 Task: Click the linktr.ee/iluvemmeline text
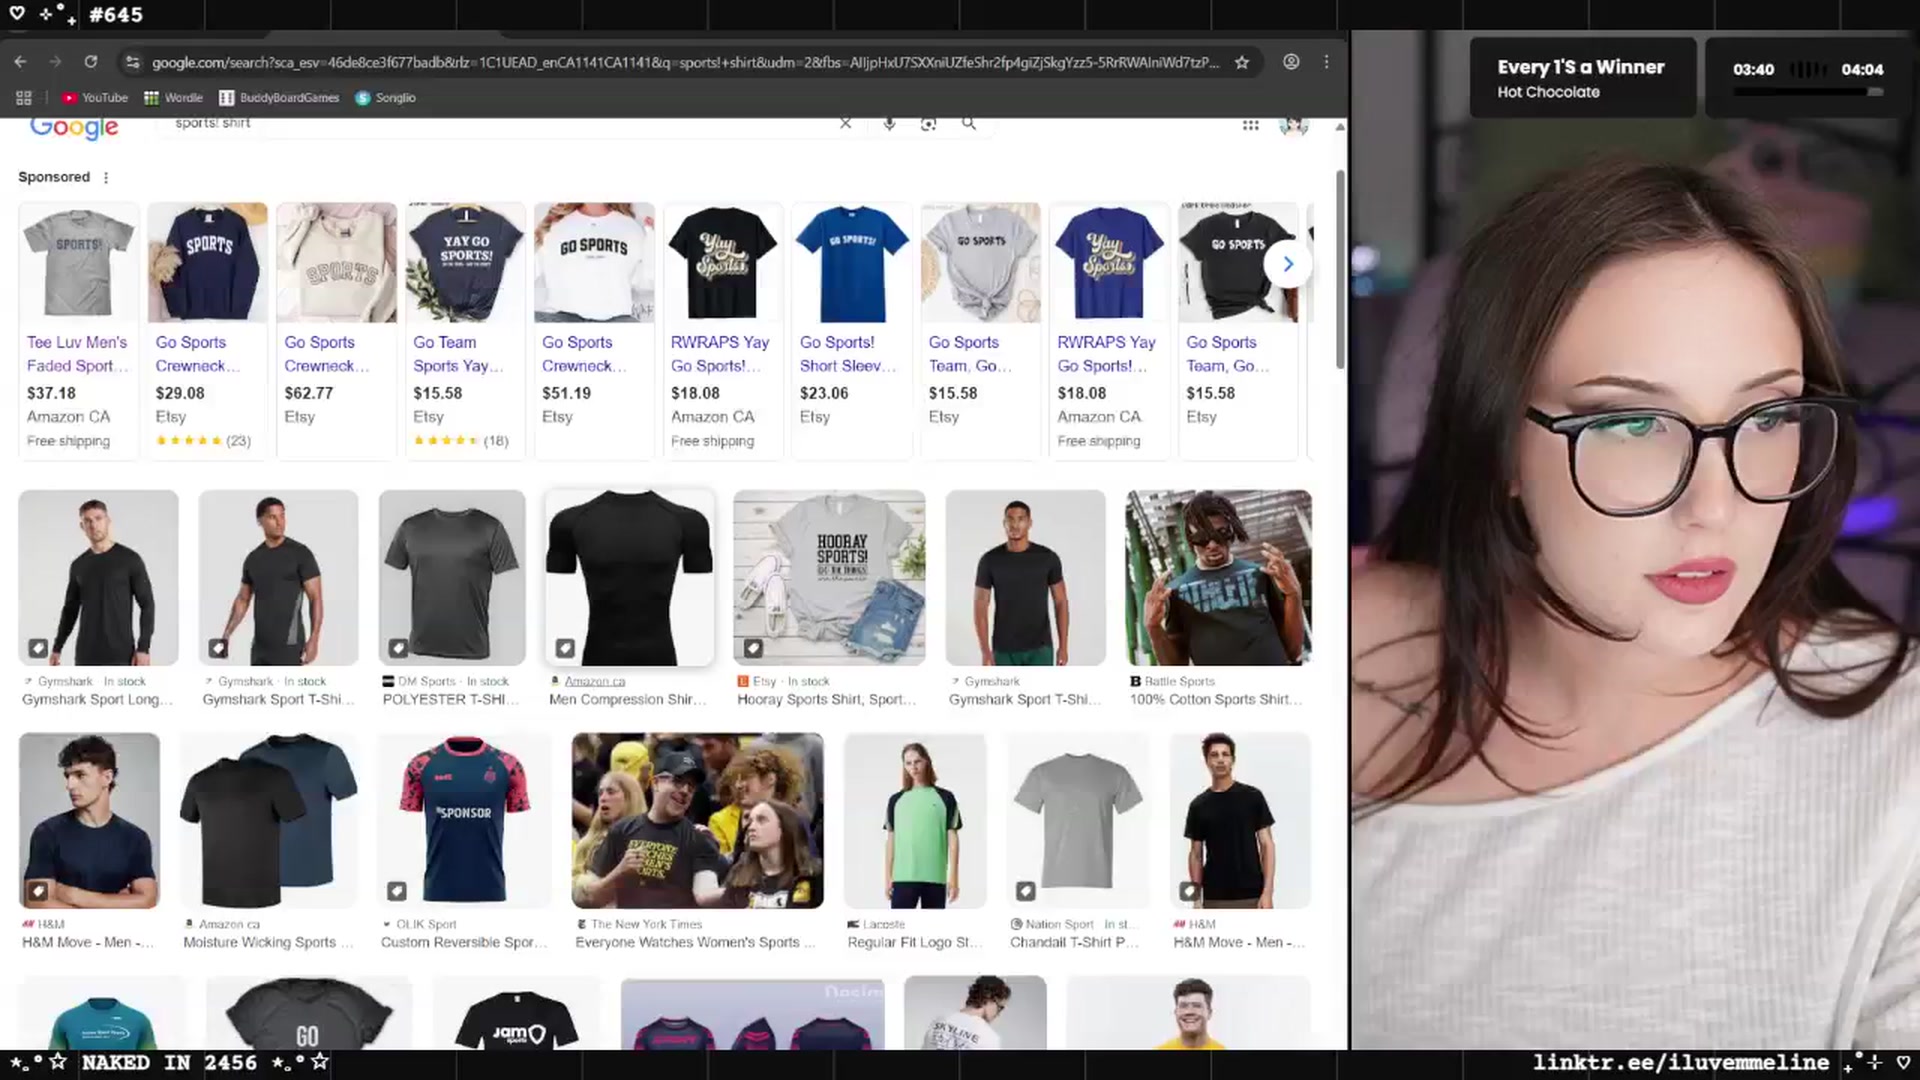tap(1681, 1063)
